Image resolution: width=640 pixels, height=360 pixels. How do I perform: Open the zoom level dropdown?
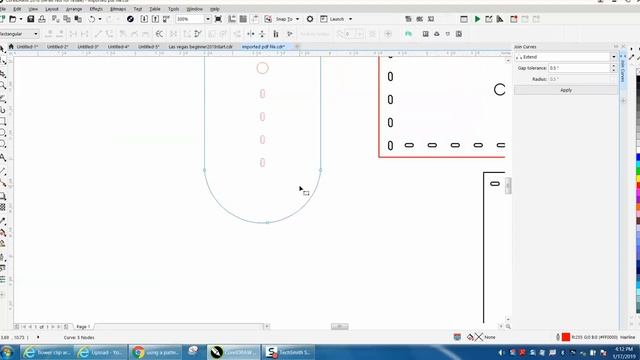[x=208, y=19]
